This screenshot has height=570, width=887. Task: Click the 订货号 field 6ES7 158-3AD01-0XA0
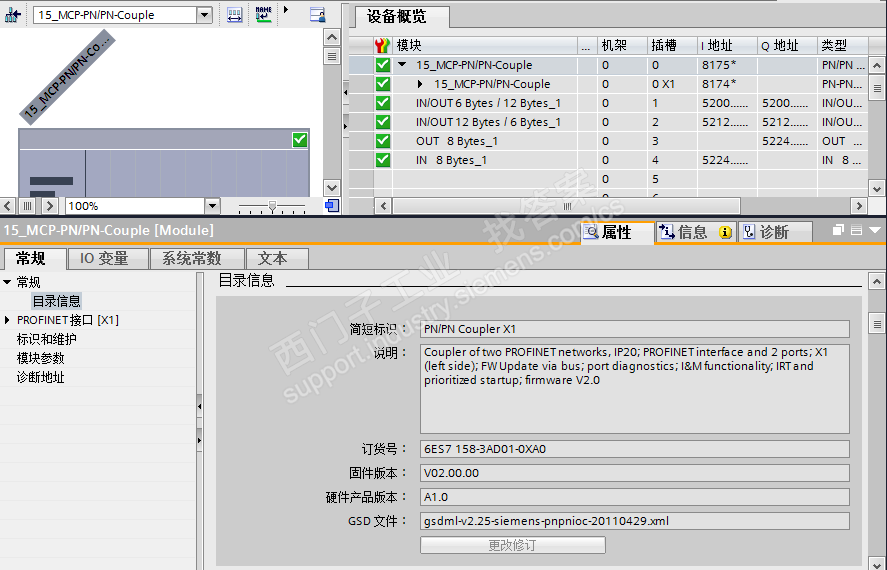[635, 449]
